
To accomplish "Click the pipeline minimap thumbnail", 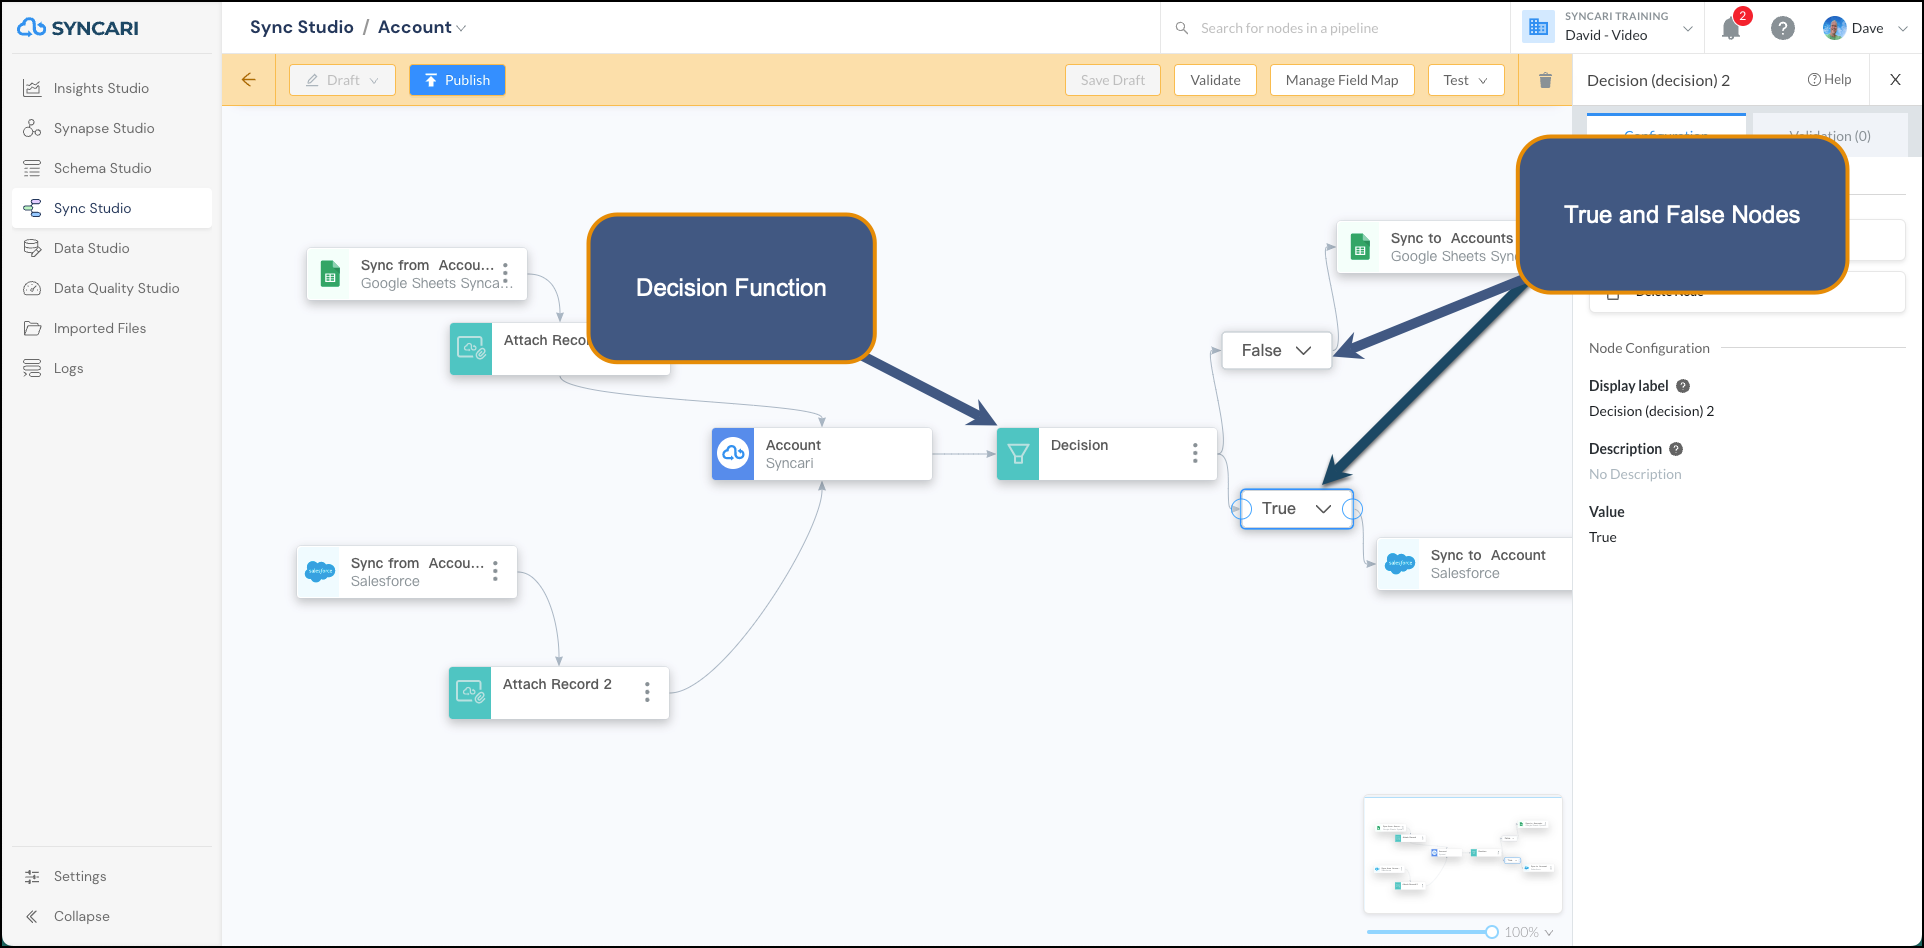I will coord(1463,855).
